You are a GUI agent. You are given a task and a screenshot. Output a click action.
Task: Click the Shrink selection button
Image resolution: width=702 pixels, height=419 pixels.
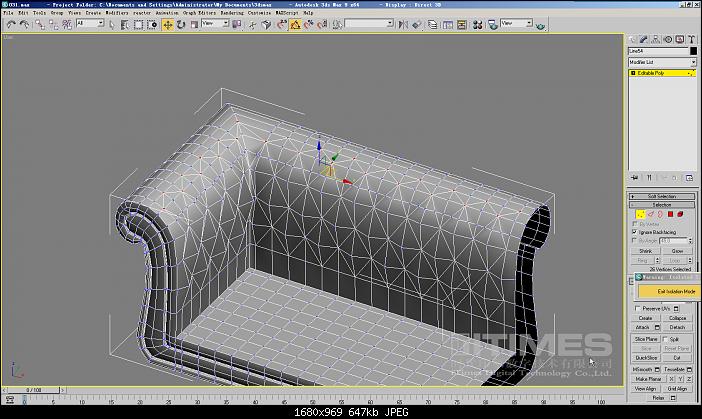point(646,251)
